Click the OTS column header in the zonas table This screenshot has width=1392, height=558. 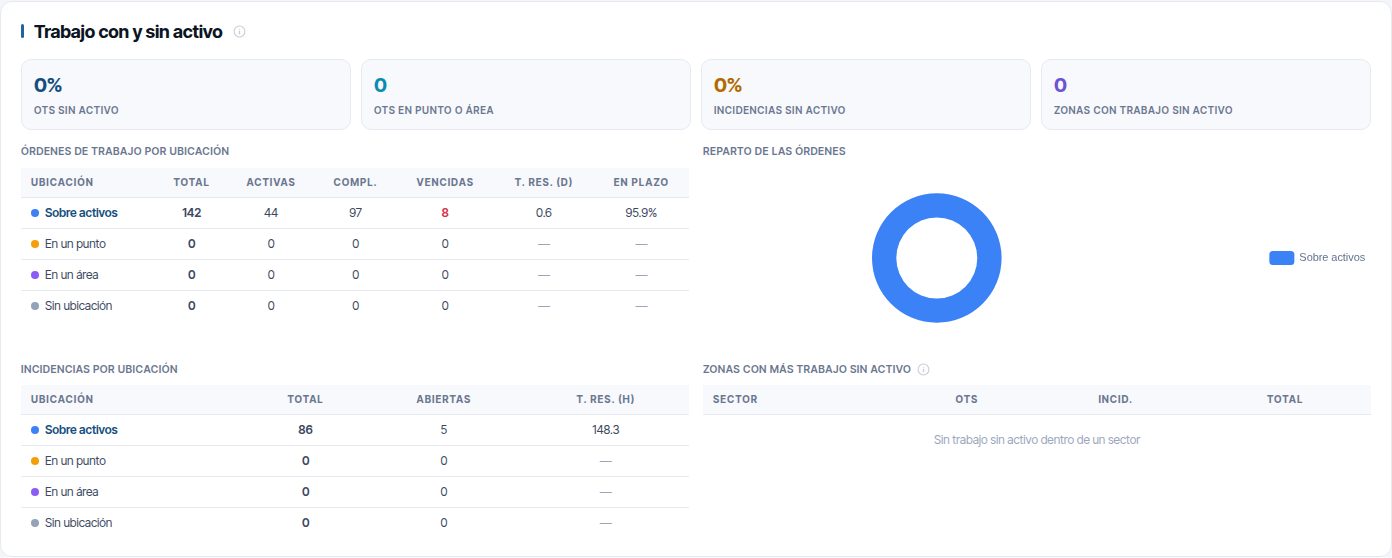967,399
